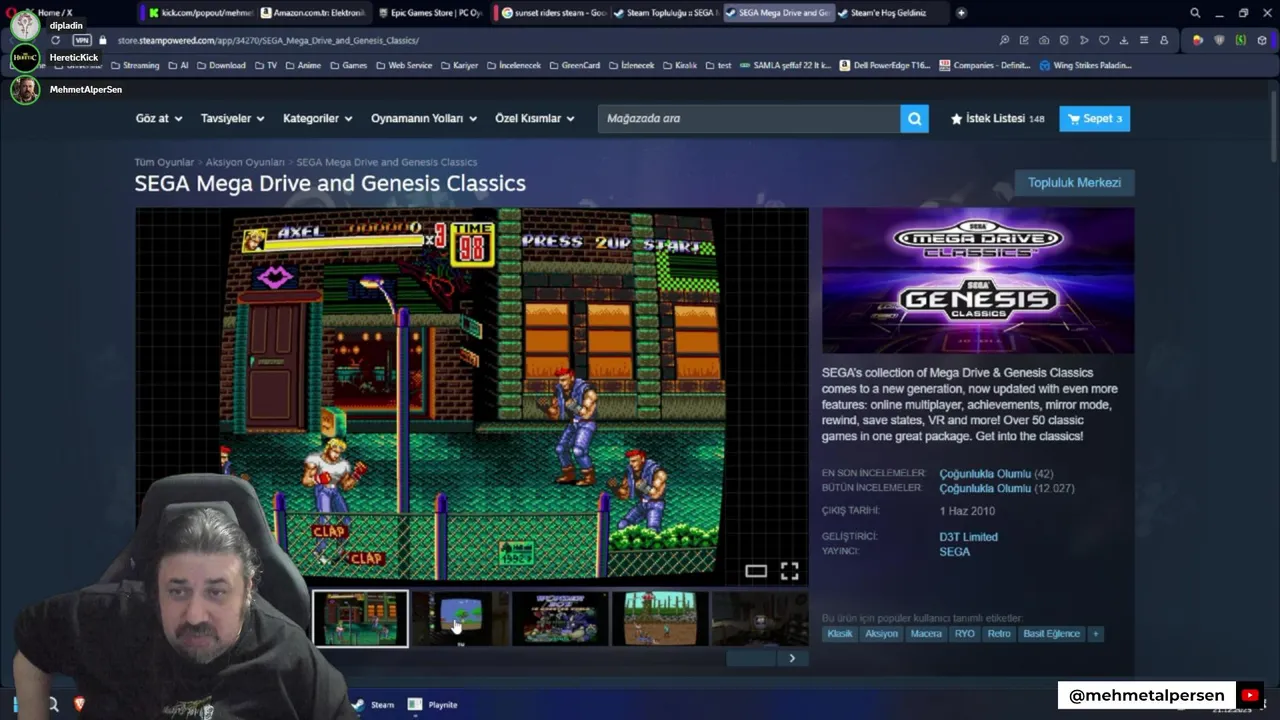Click the browser tab search magnifier icon
The image size is (1280, 720).
point(1195,13)
